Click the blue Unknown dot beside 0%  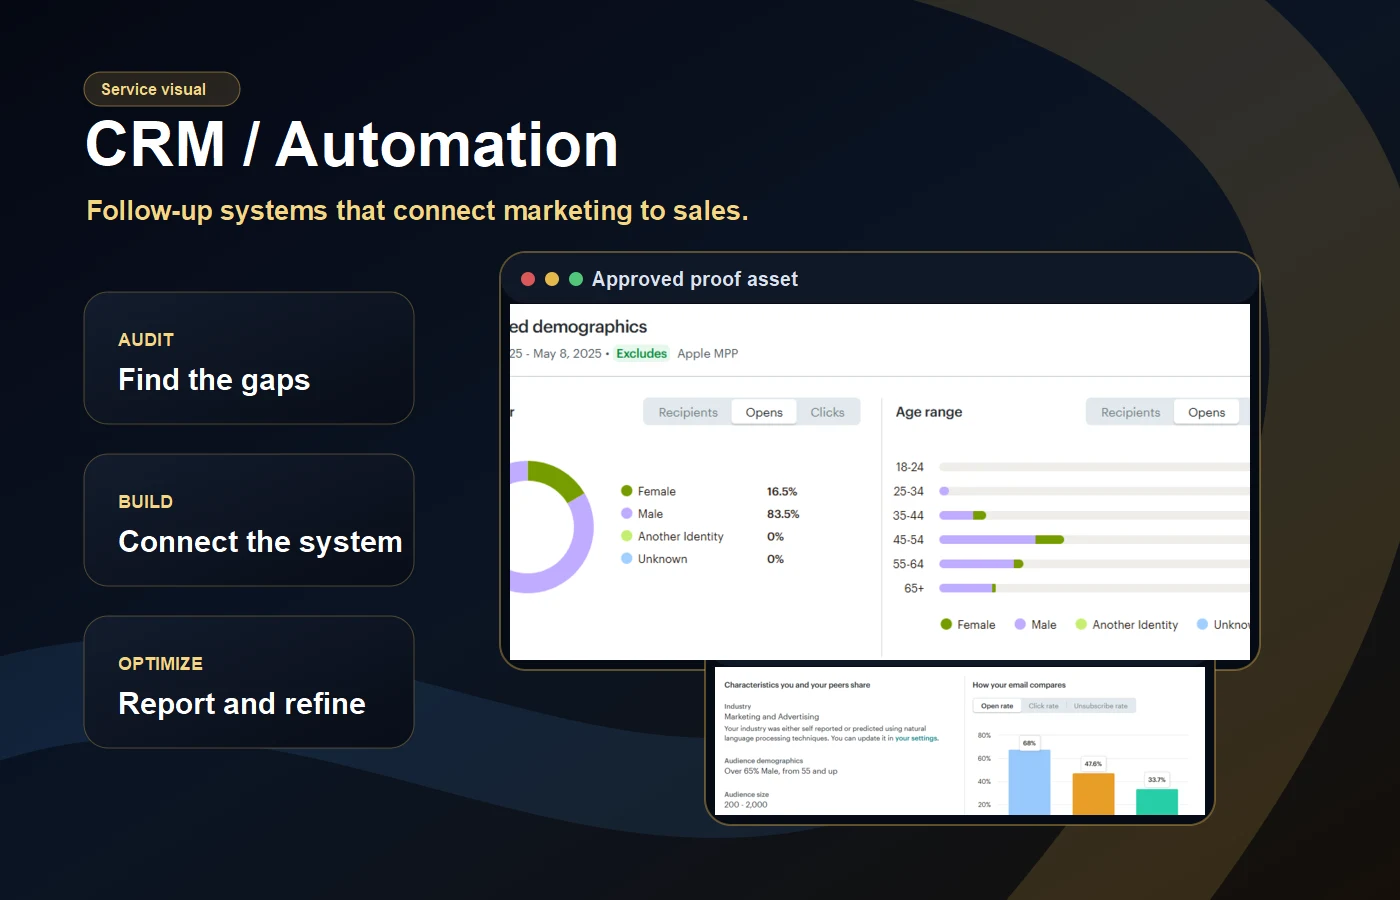[627, 558]
